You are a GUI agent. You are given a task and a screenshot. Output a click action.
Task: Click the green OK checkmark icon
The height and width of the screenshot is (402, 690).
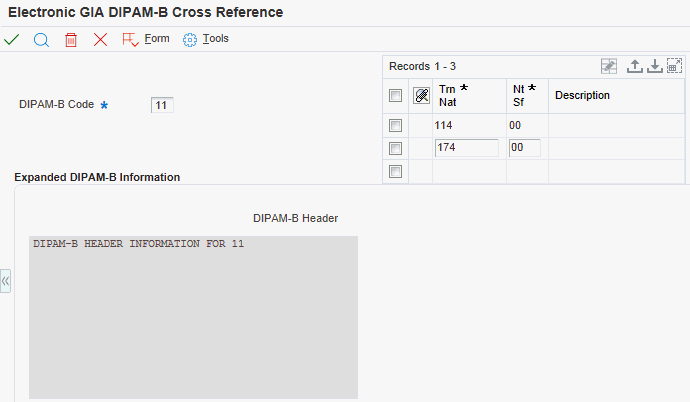(x=11, y=40)
